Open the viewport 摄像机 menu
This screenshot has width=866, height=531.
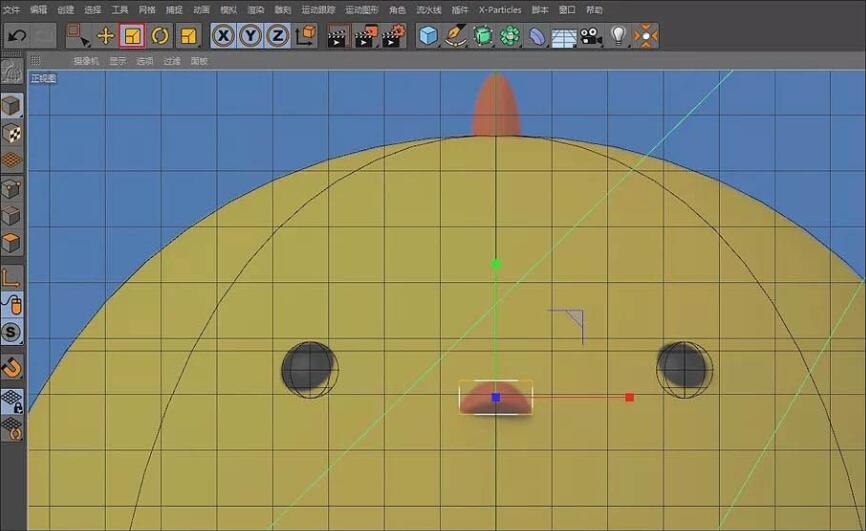click(86, 61)
